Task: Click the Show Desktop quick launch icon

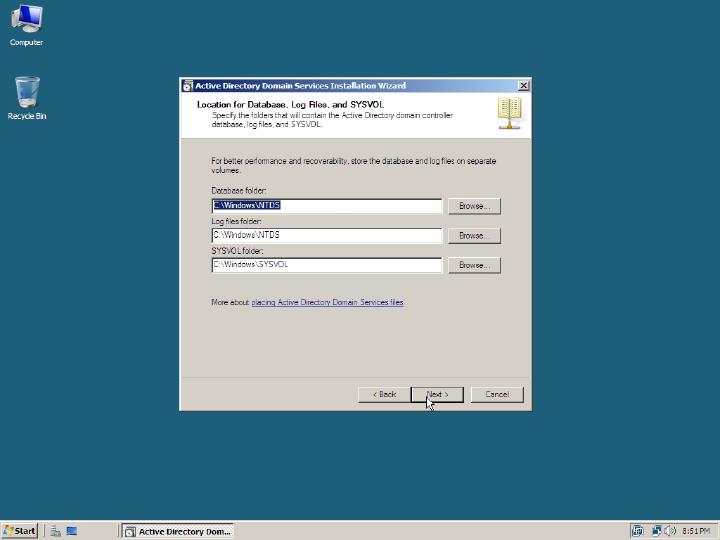Action: (x=72, y=531)
